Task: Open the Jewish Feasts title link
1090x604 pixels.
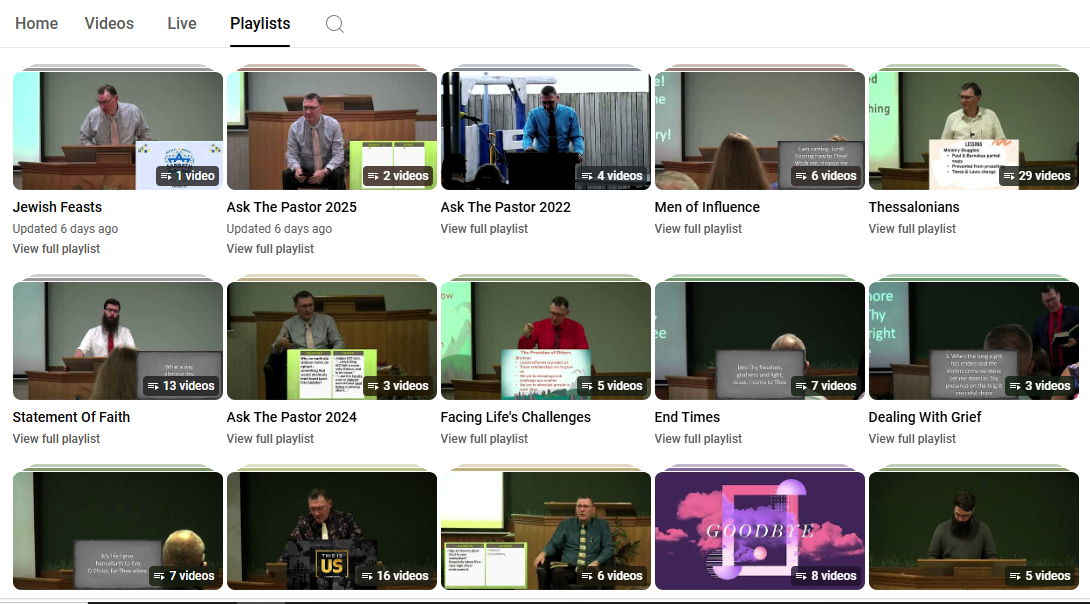Action: point(57,207)
